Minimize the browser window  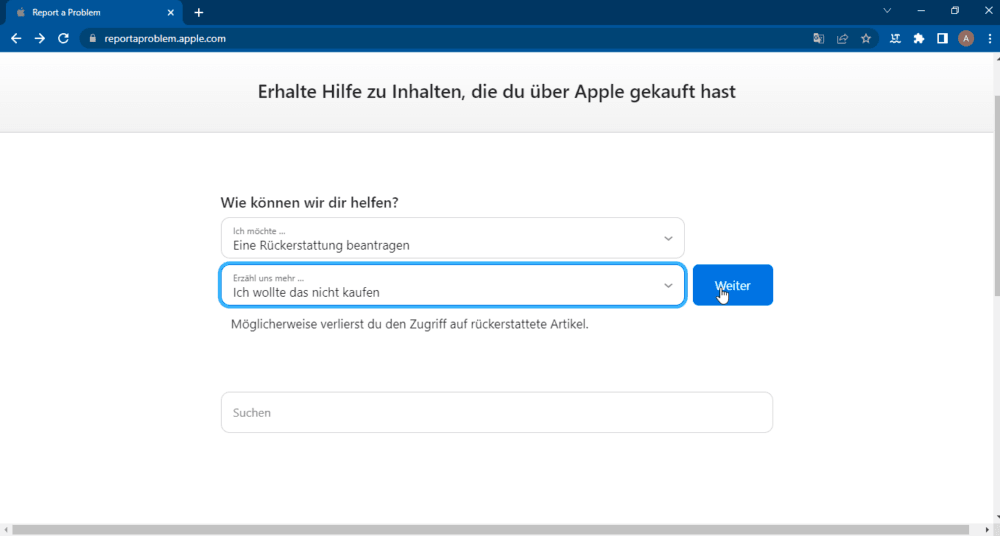[x=921, y=11]
